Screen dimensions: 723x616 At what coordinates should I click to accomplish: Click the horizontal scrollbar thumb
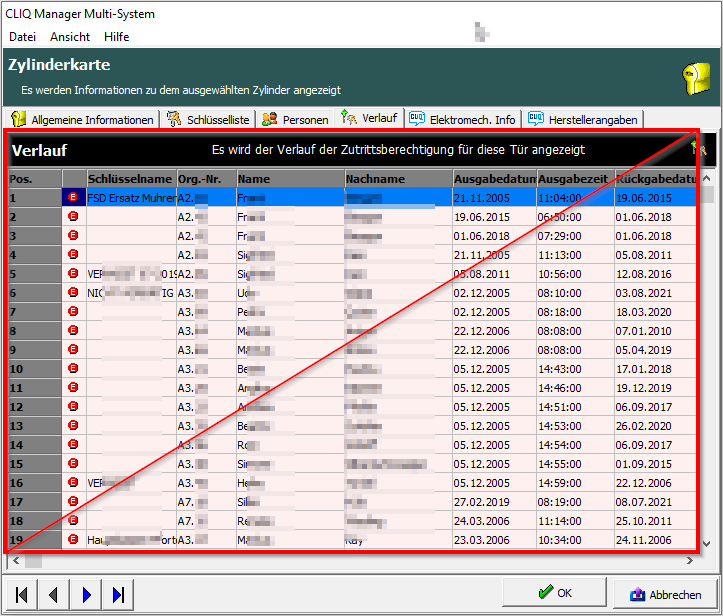(x=33, y=561)
